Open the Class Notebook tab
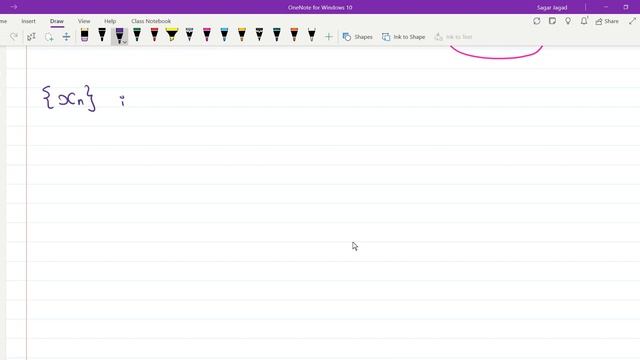This screenshot has height=360, width=640. (151, 21)
